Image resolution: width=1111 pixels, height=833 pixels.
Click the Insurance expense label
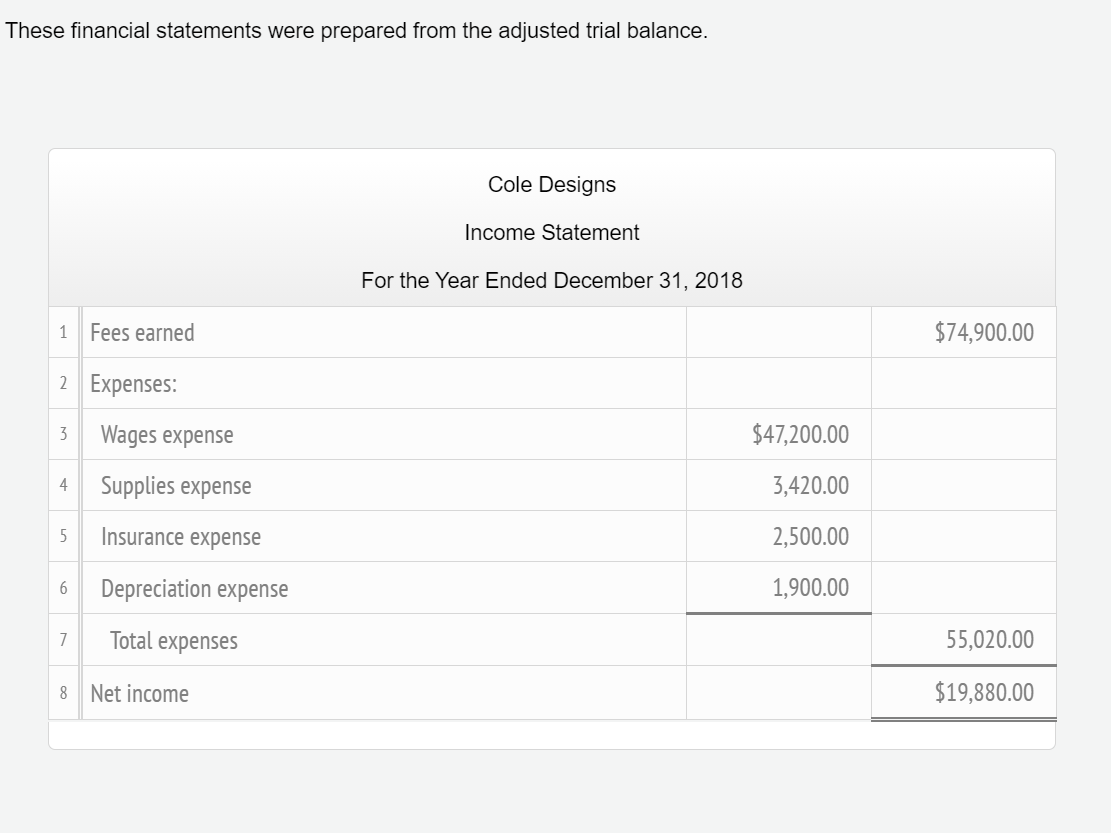tap(179, 537)
